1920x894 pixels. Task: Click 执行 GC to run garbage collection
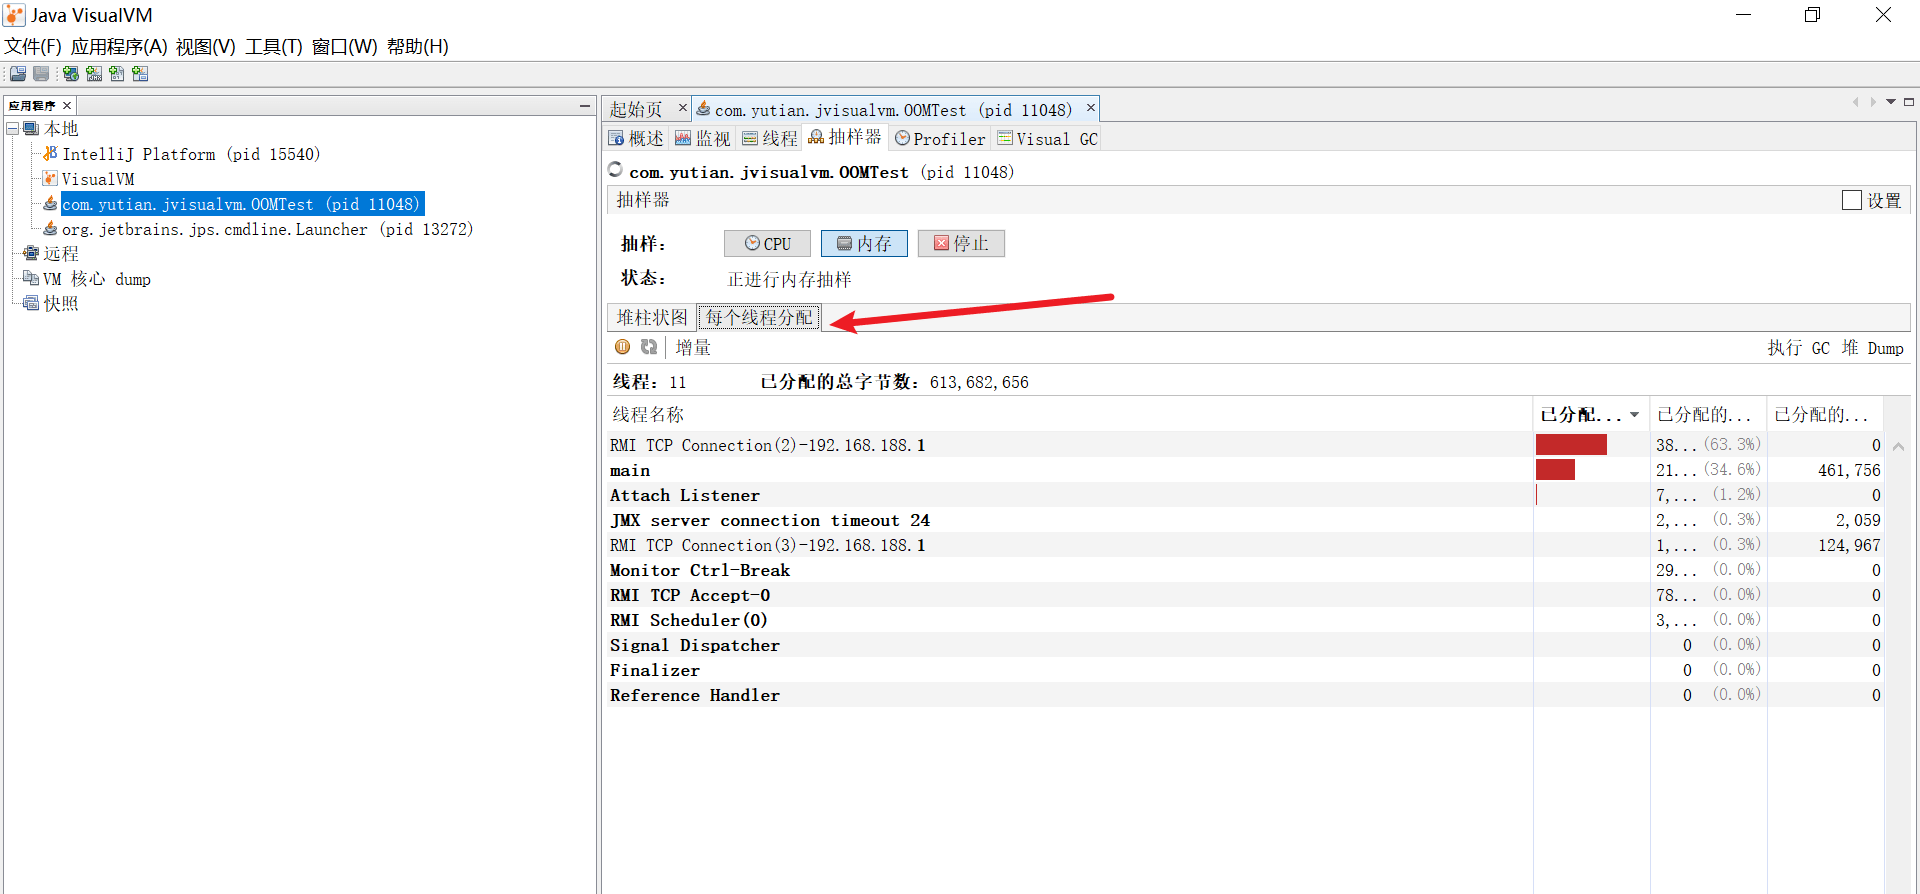(x=1797, y=348)
